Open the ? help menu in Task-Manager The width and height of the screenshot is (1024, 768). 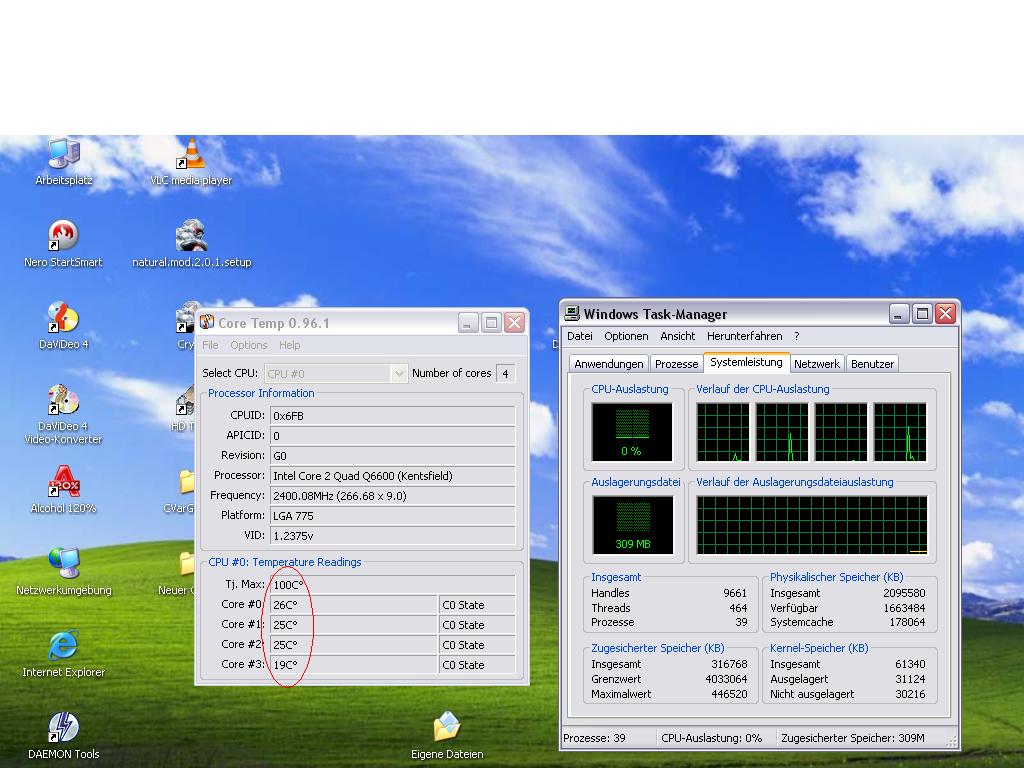click(797, 336)
